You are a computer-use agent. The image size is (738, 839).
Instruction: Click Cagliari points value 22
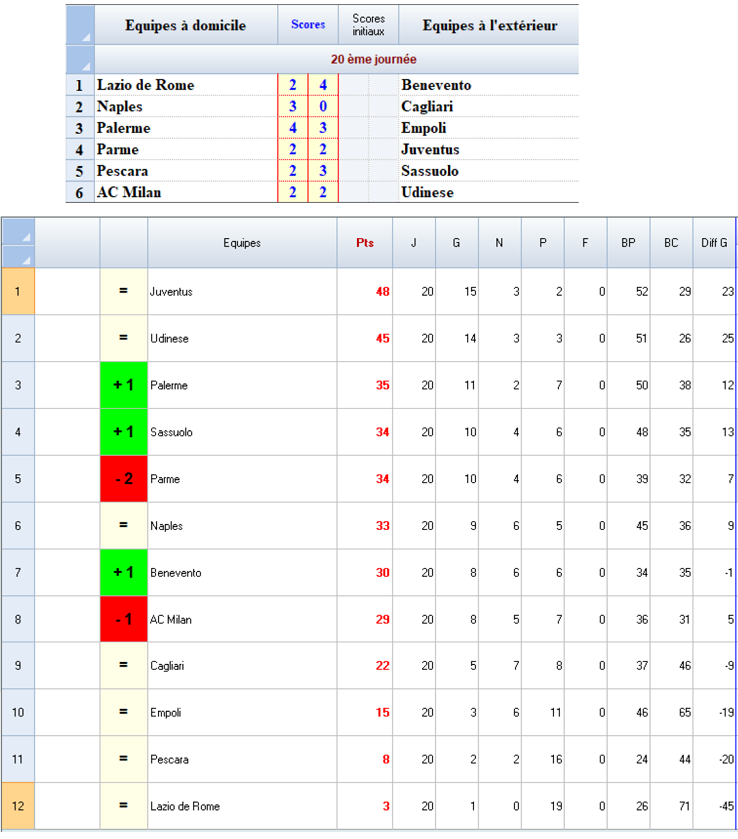click(365, 666)
